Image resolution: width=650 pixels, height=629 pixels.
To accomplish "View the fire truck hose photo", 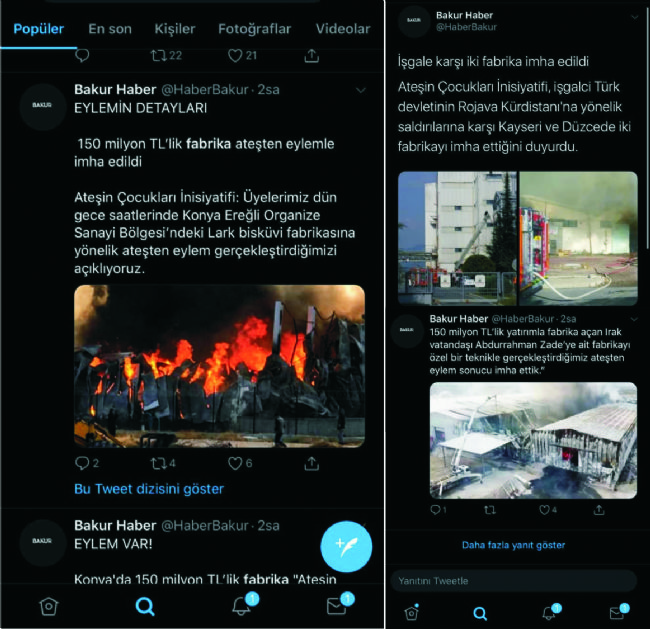I will pyautogui.click(x=578, y=238).
